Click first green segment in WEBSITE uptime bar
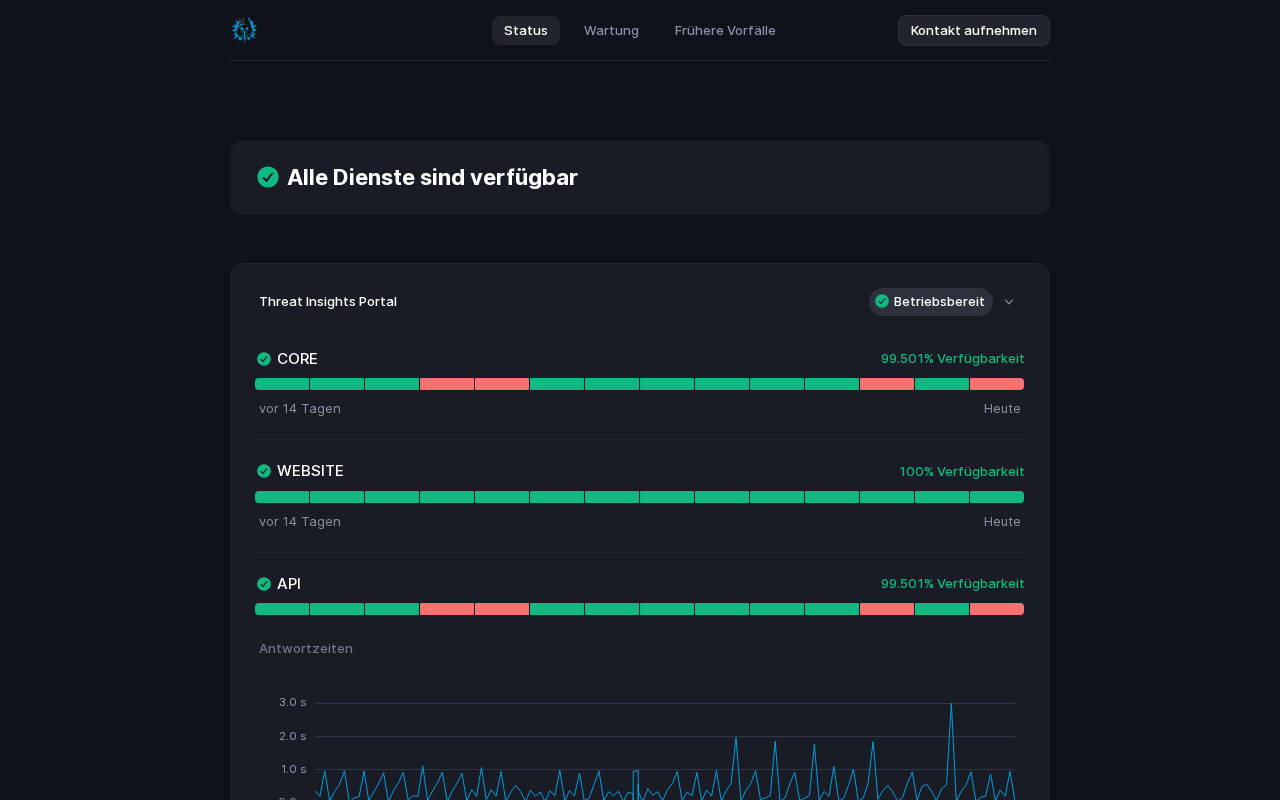The height and width of the screenshot is (800, 1280). click(x=282, y=497)
